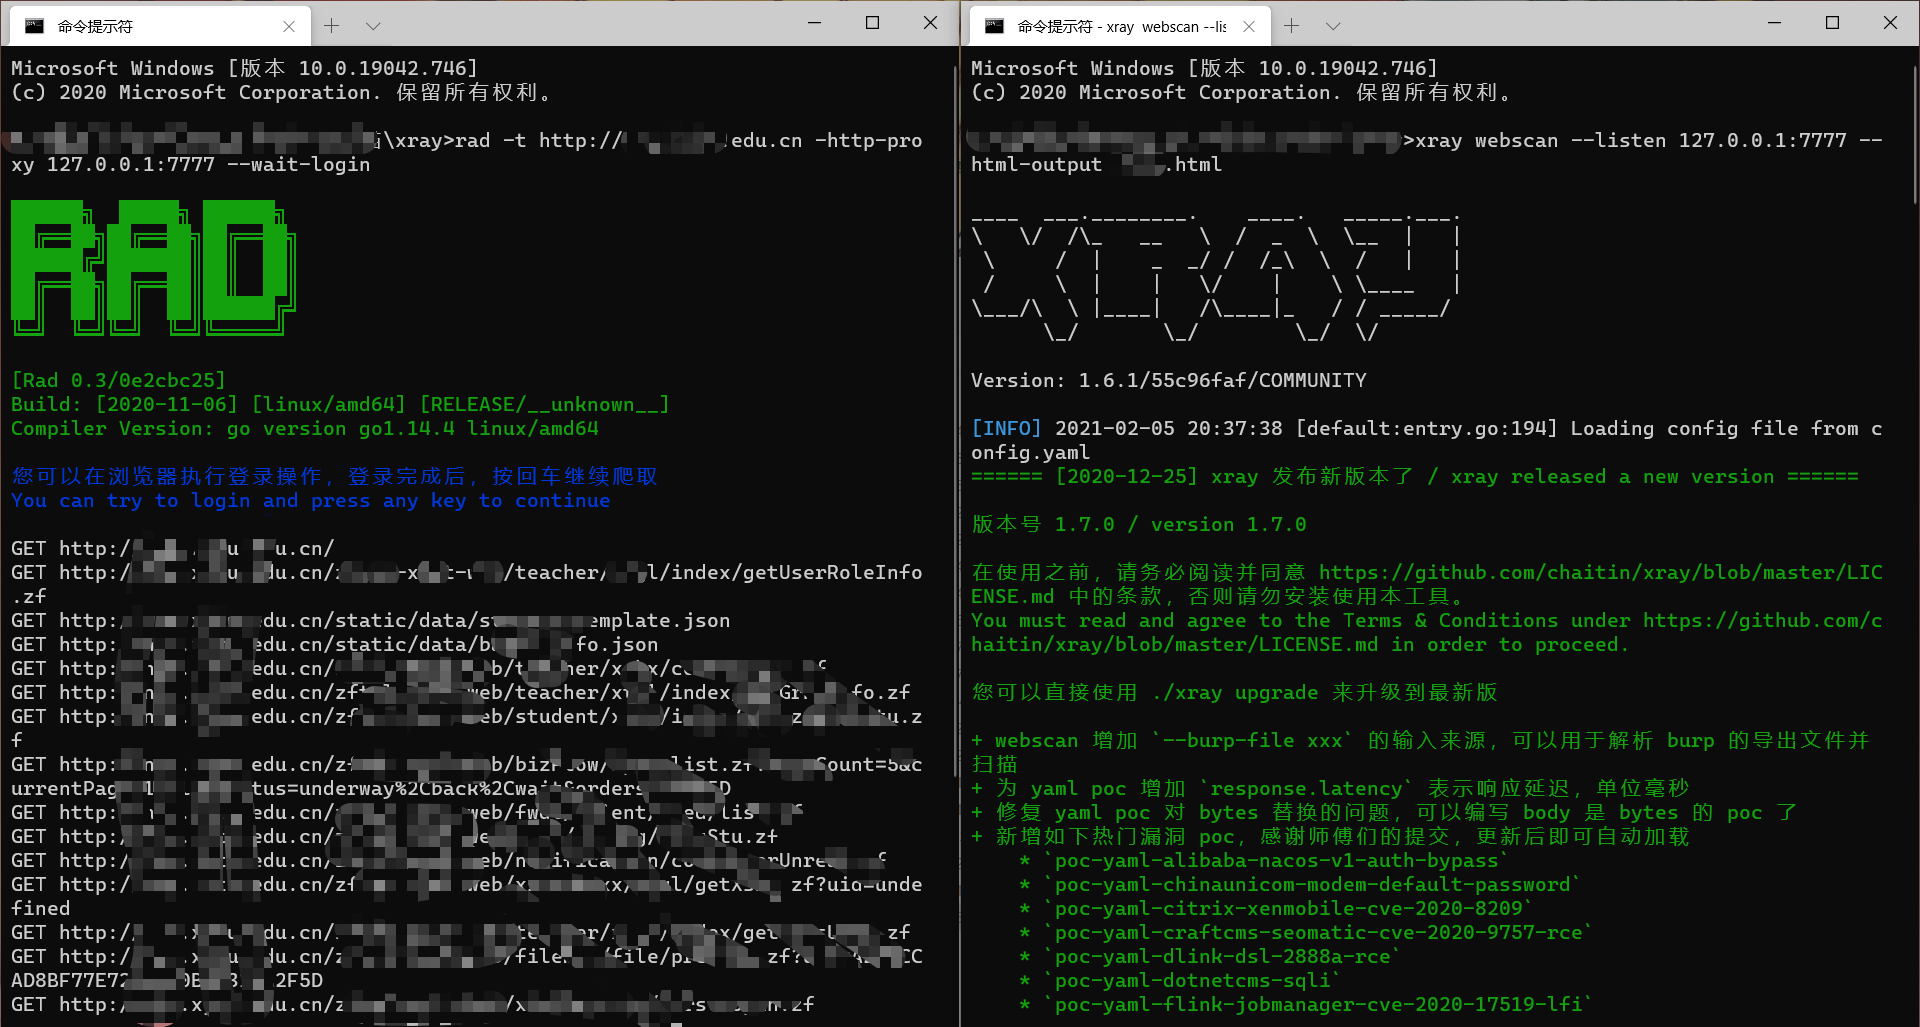The image size is (1920, 1027).
Task: Click the RAD ASCII logo
Action: point(154,266)
